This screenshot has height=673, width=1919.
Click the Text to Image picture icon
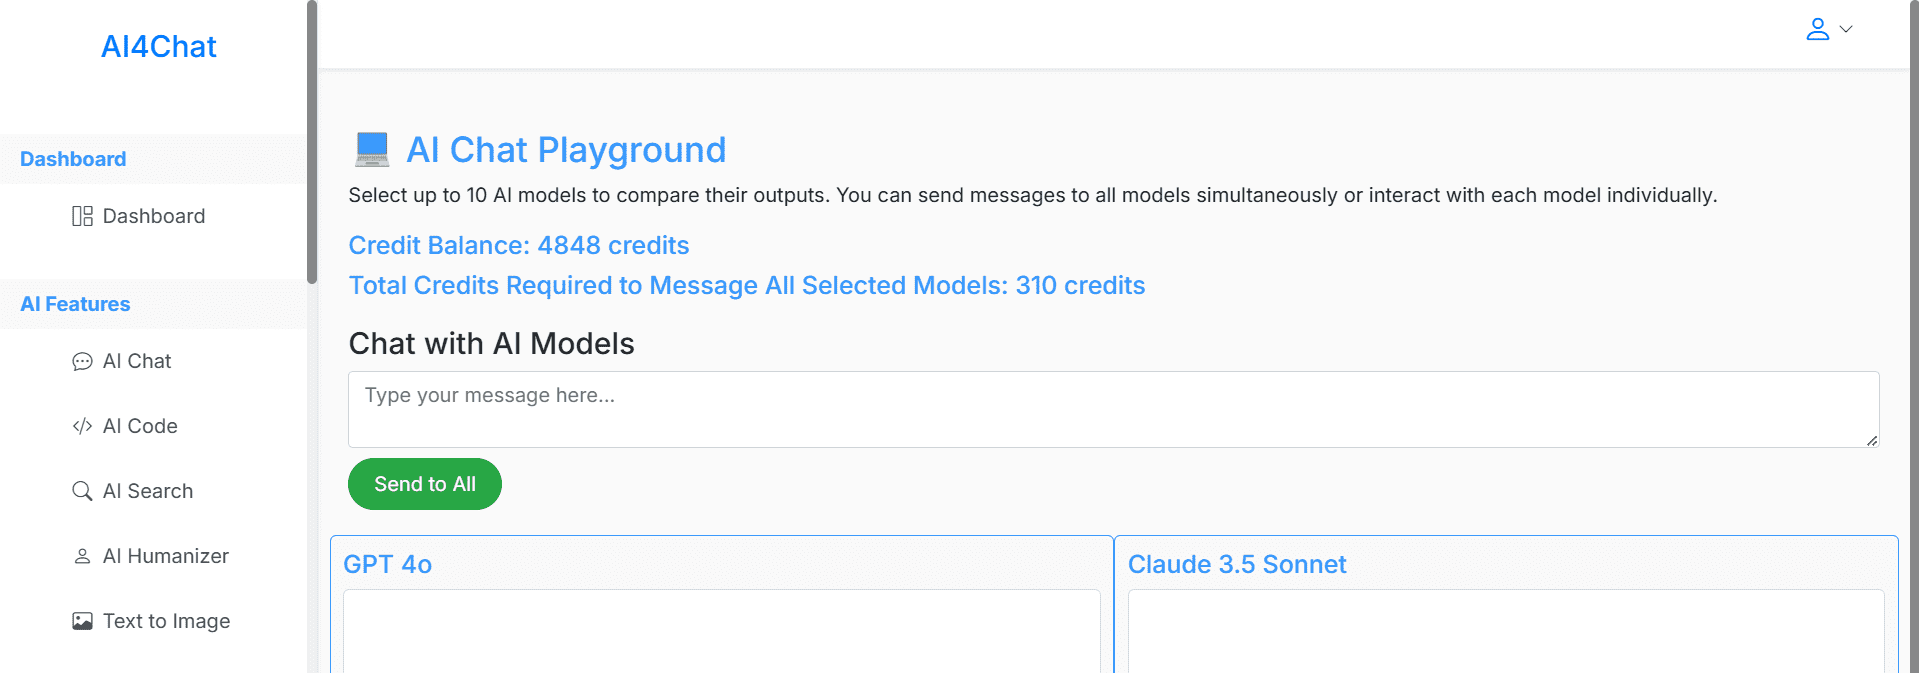click(x=82, y=621)
